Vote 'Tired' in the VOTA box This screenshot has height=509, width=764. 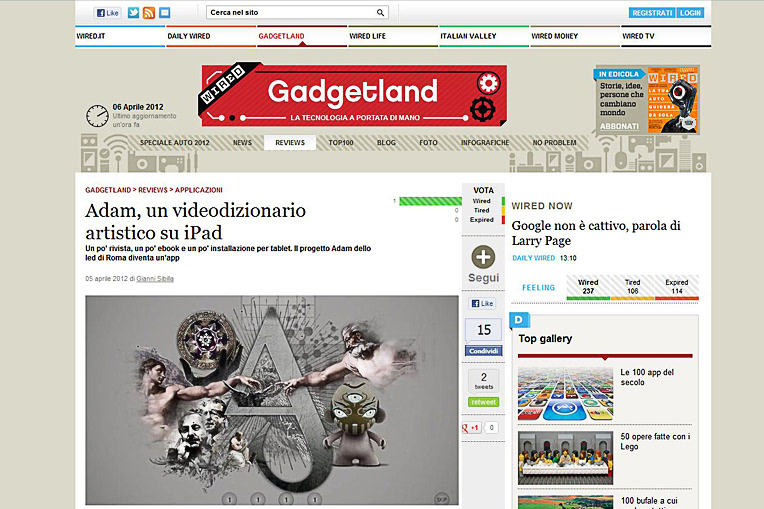click(481, 210)
